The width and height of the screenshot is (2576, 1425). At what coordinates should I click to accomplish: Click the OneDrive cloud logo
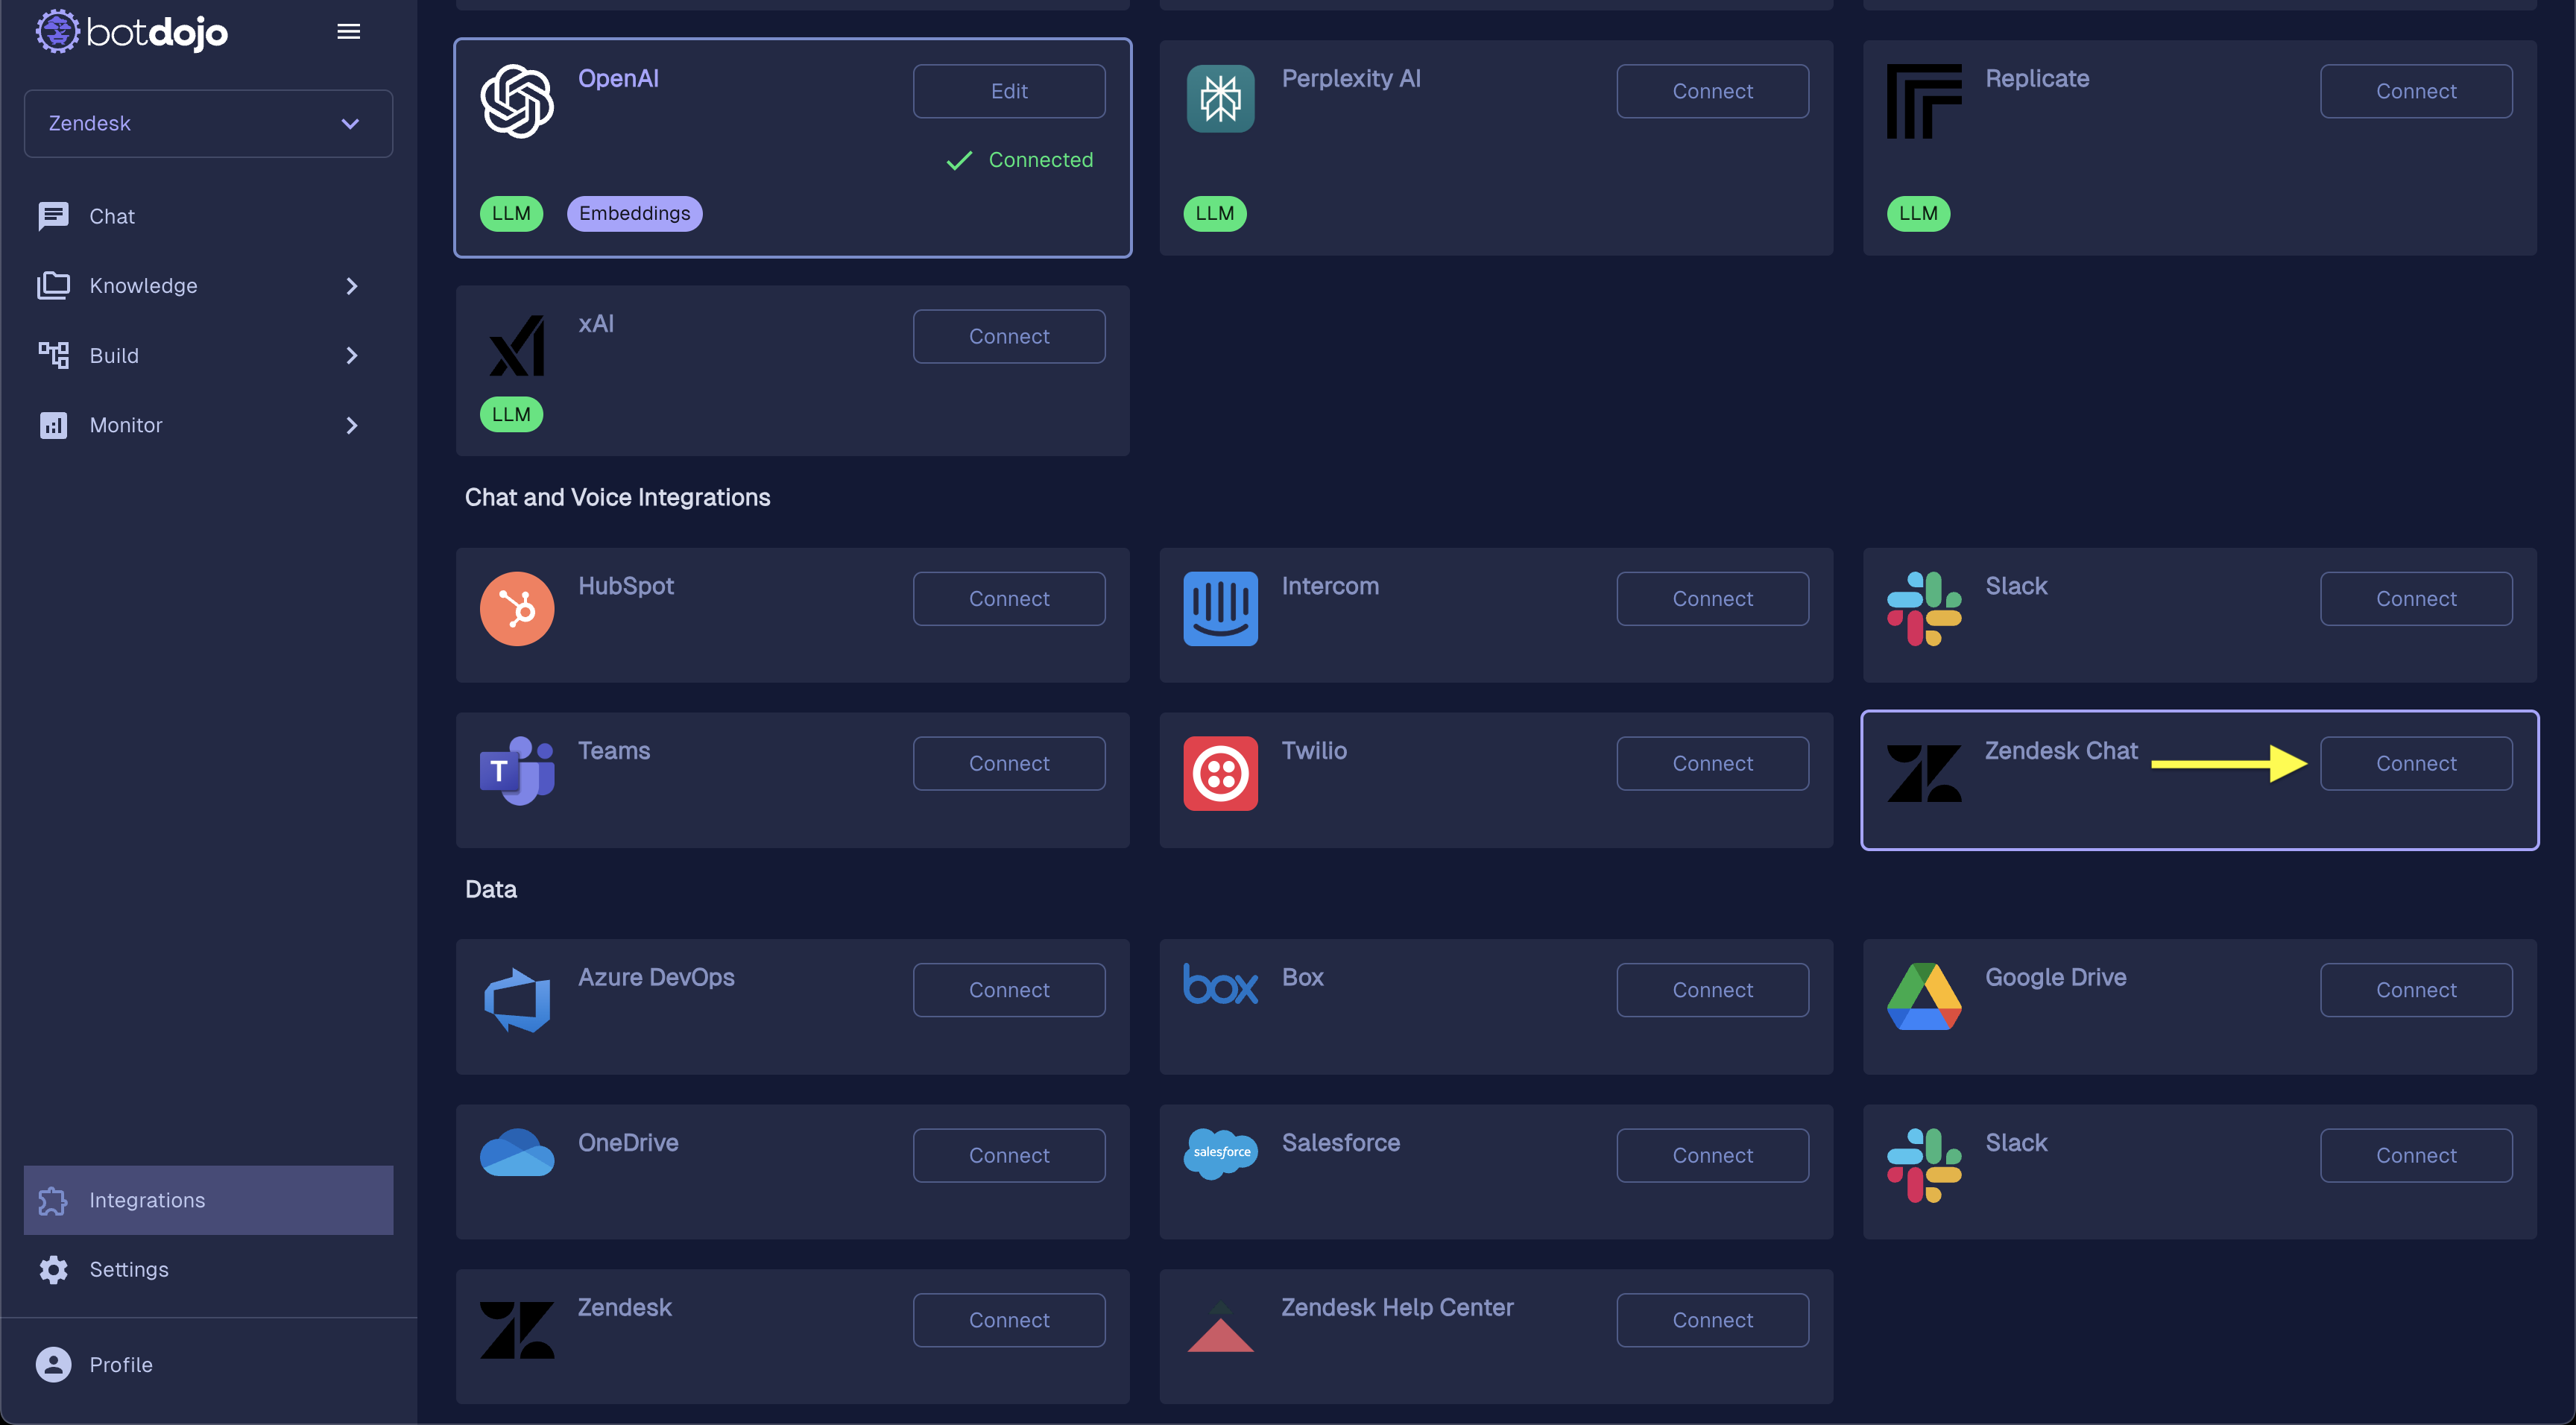517,1152
